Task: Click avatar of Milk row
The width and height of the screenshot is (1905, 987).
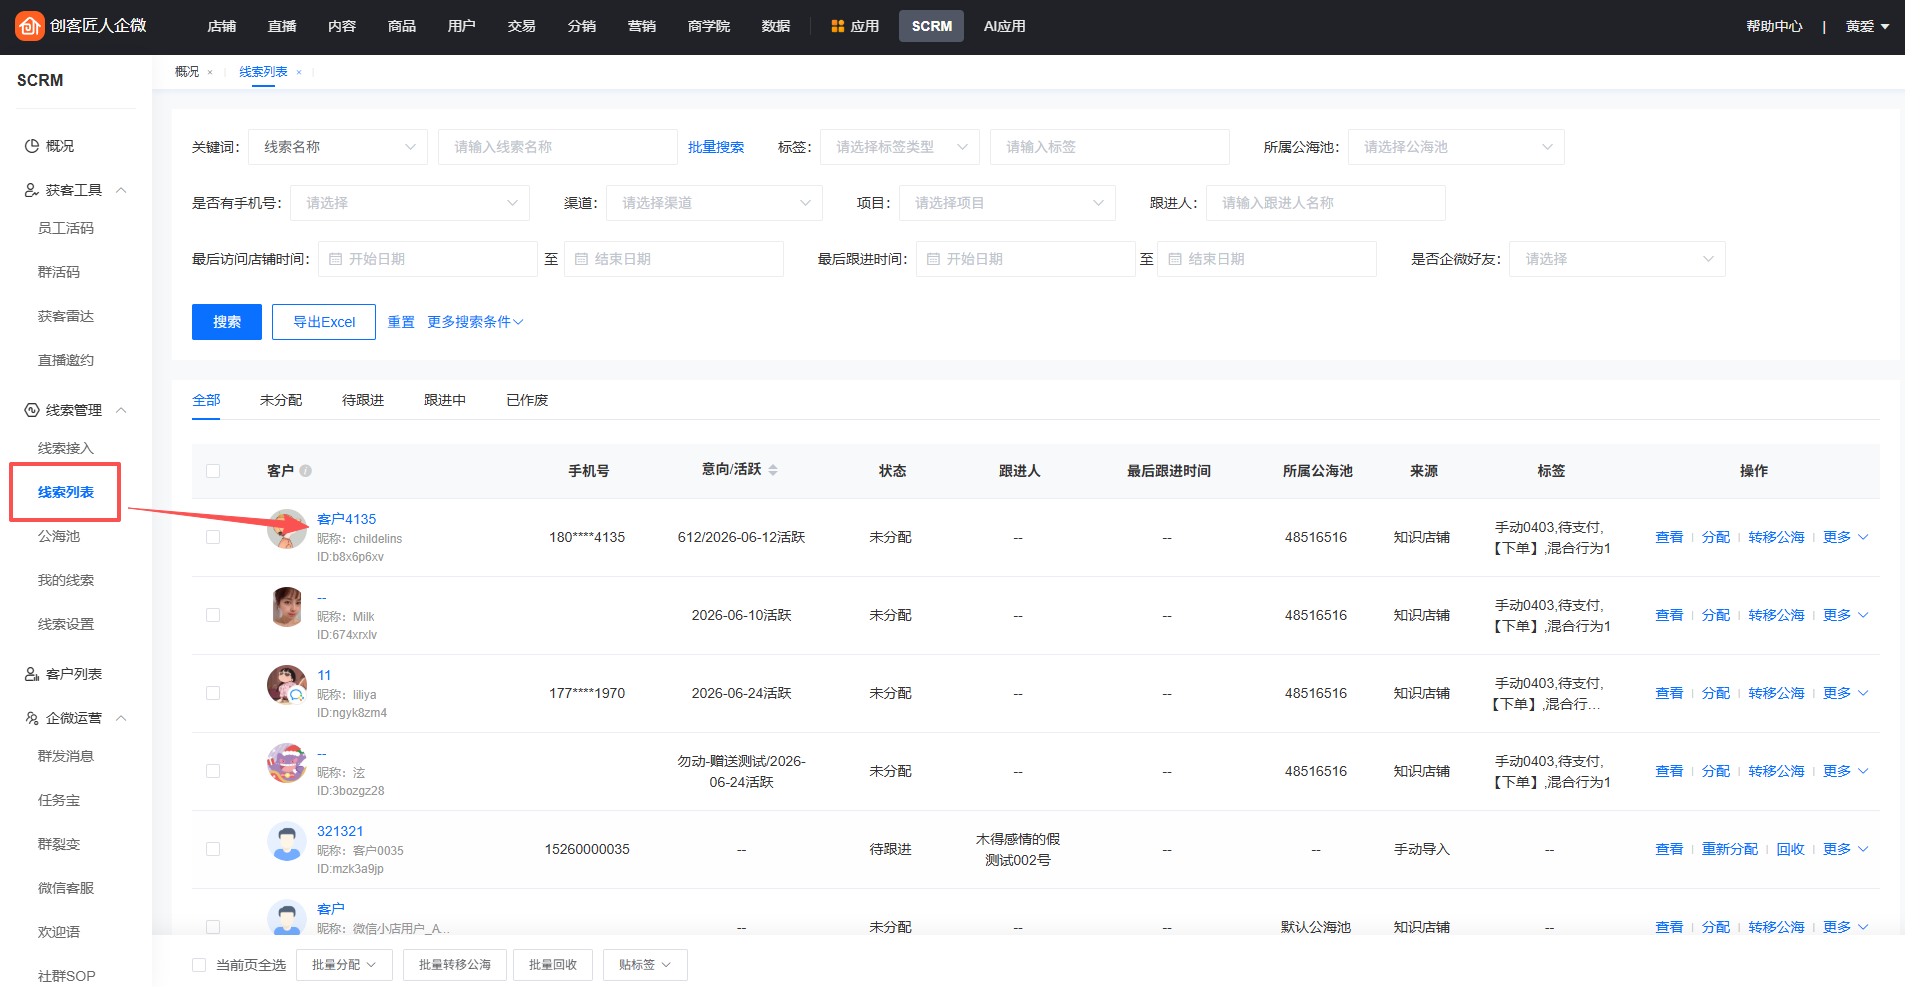Action: 287,606
